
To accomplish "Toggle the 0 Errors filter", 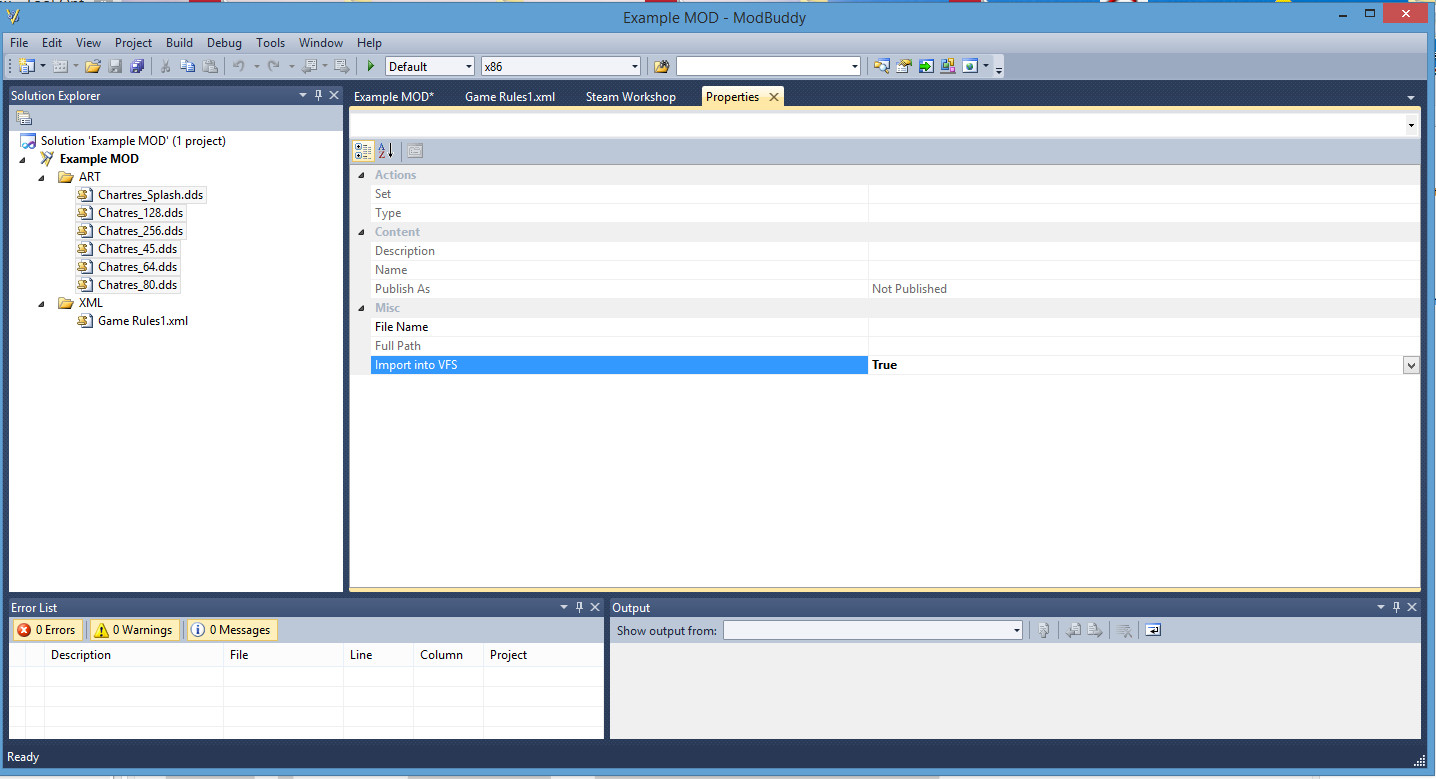I will [x=46, y=630].
